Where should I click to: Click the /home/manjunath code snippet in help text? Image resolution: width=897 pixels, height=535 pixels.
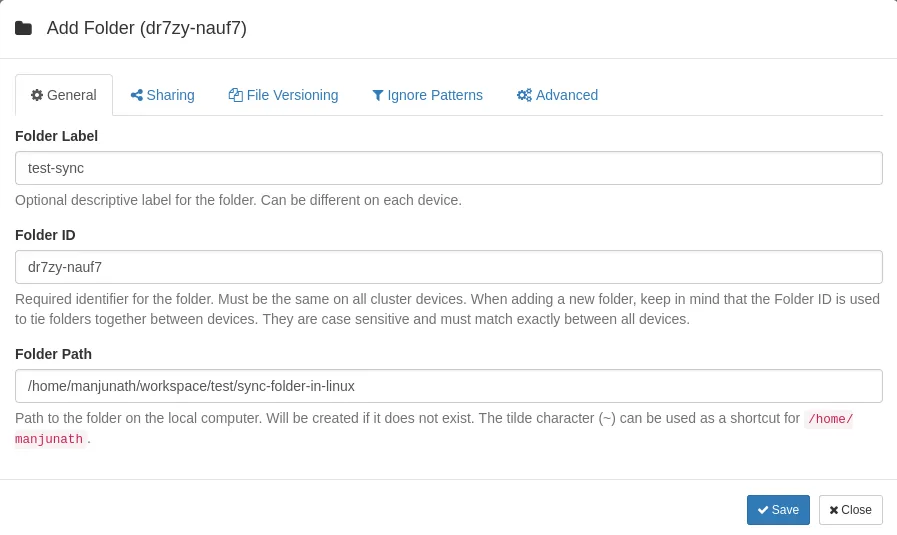pyautogui.click(x=829, y=419)
